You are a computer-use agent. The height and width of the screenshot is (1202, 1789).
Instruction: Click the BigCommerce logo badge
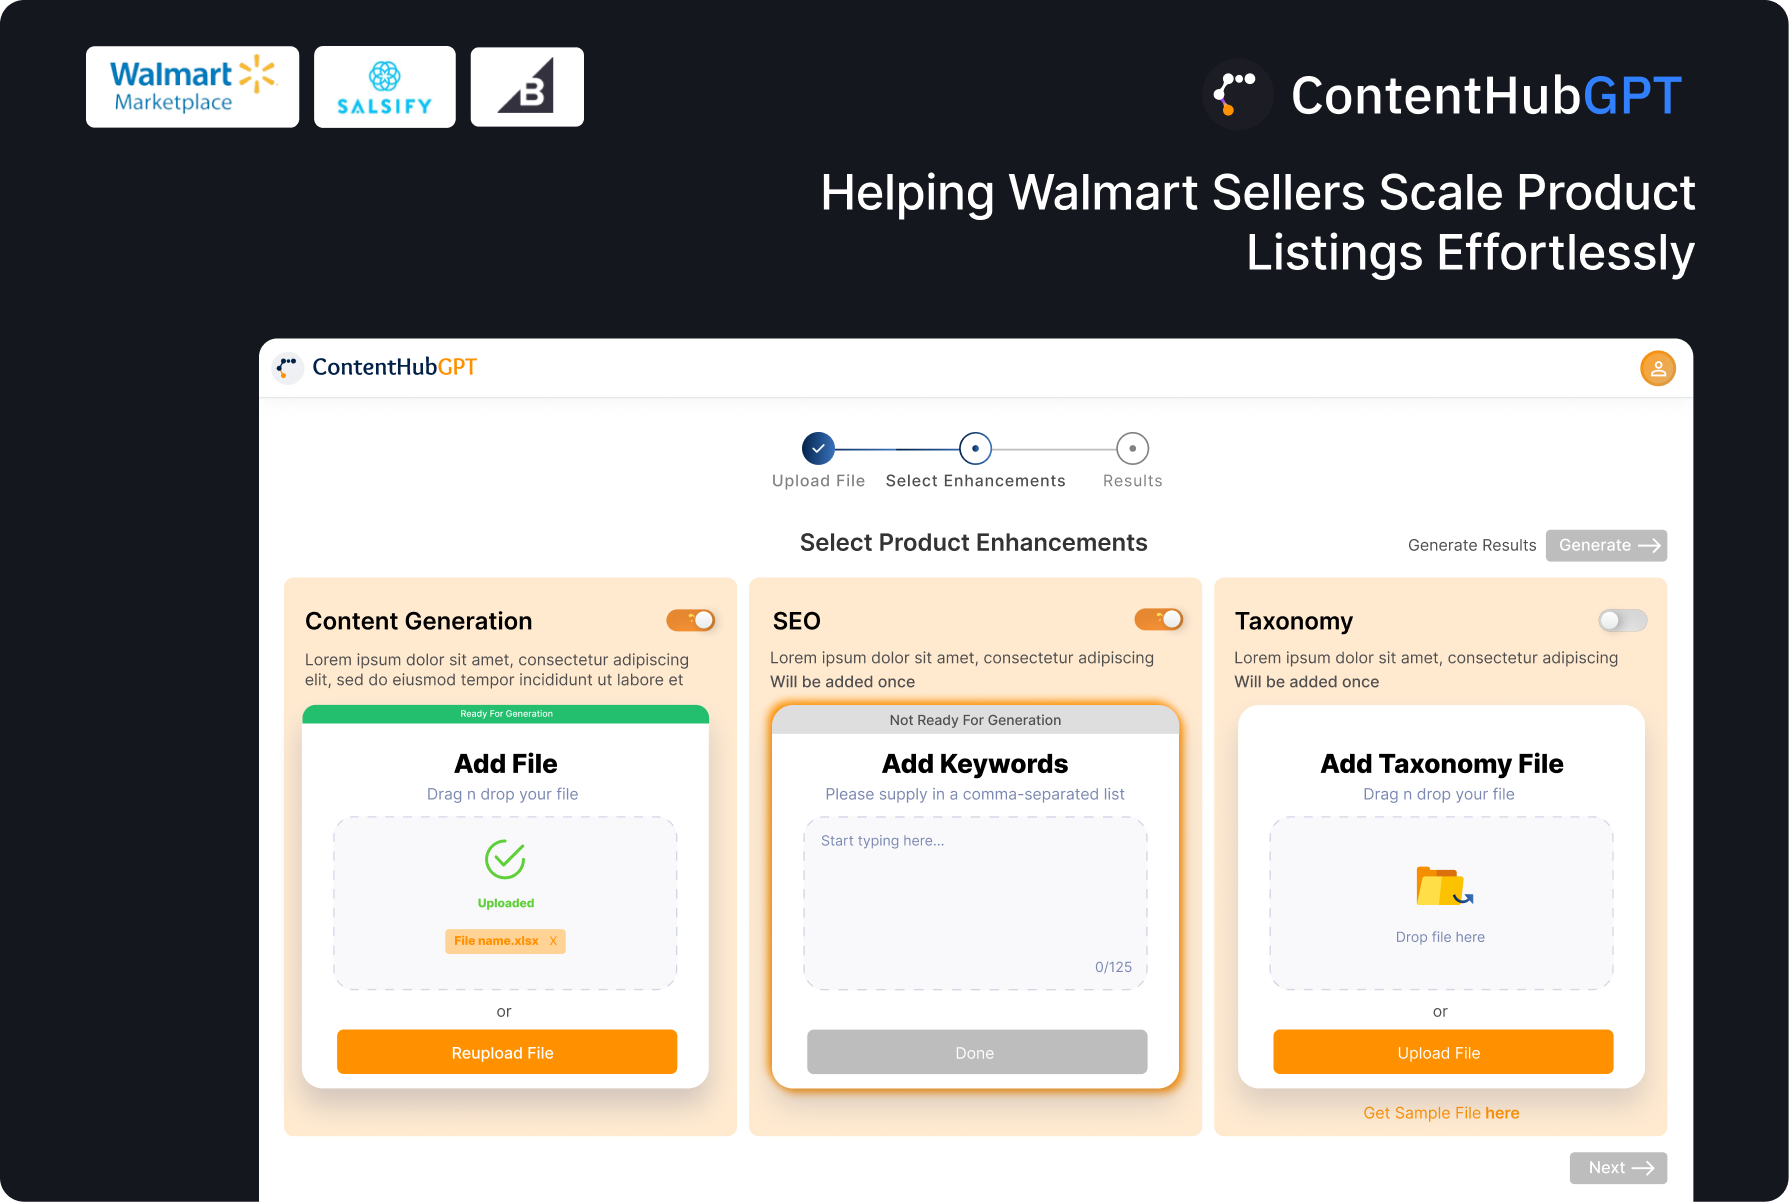click(x=527, y=87)
